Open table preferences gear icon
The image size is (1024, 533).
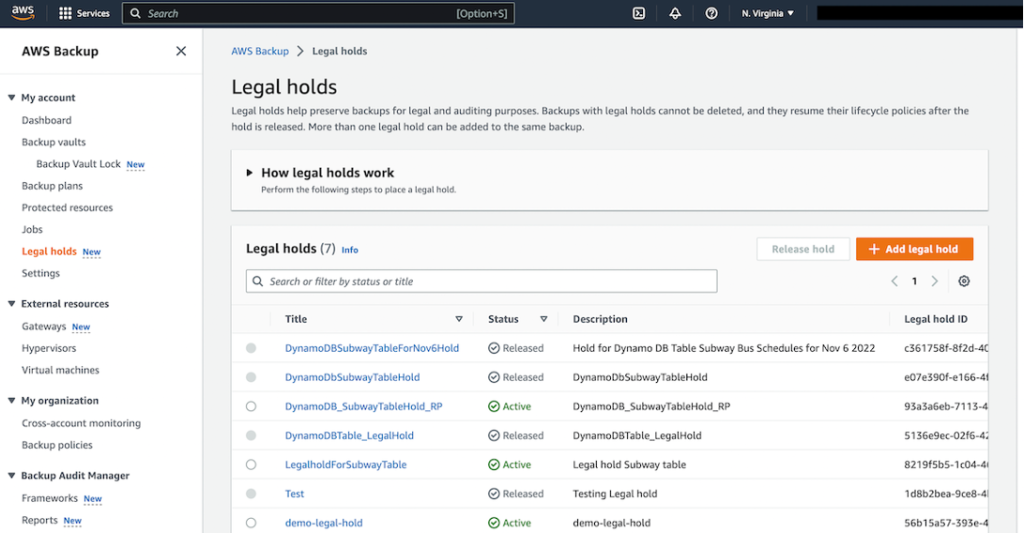(964, 281)
